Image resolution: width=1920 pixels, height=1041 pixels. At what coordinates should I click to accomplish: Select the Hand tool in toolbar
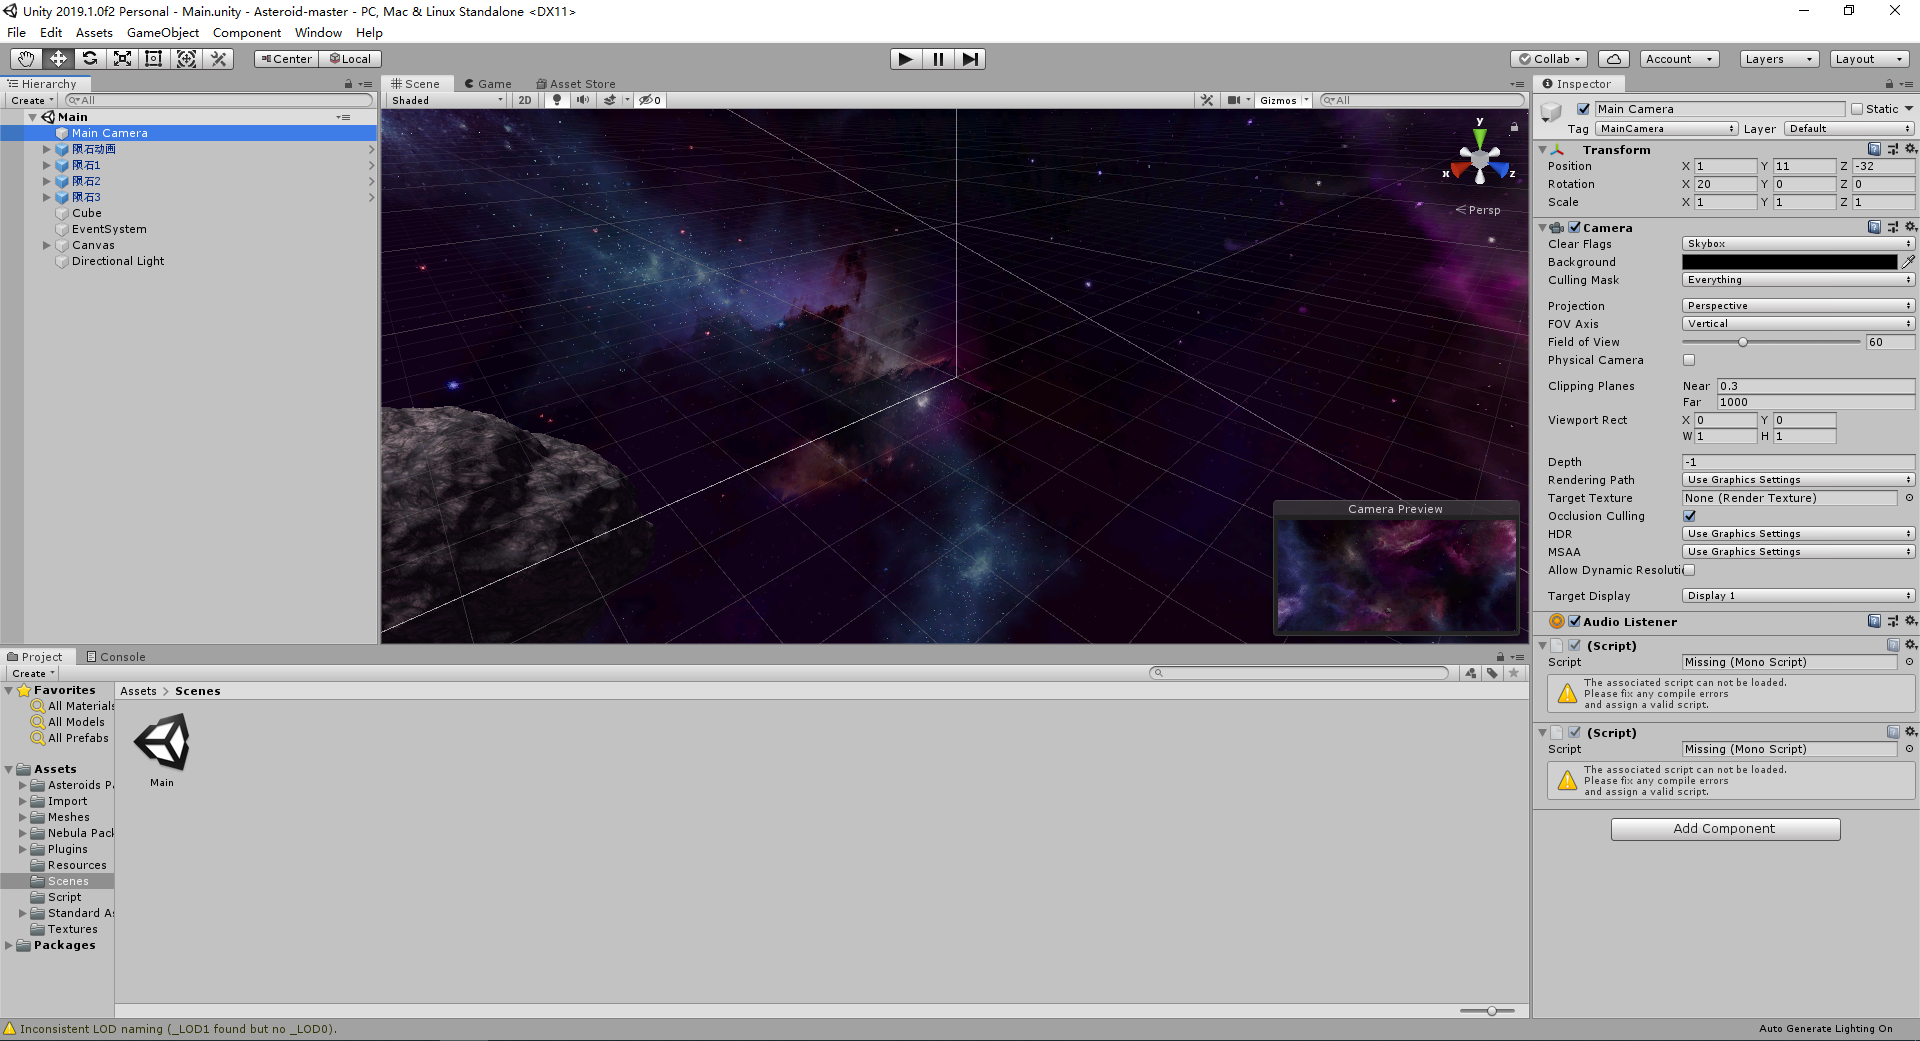point(26,59)
